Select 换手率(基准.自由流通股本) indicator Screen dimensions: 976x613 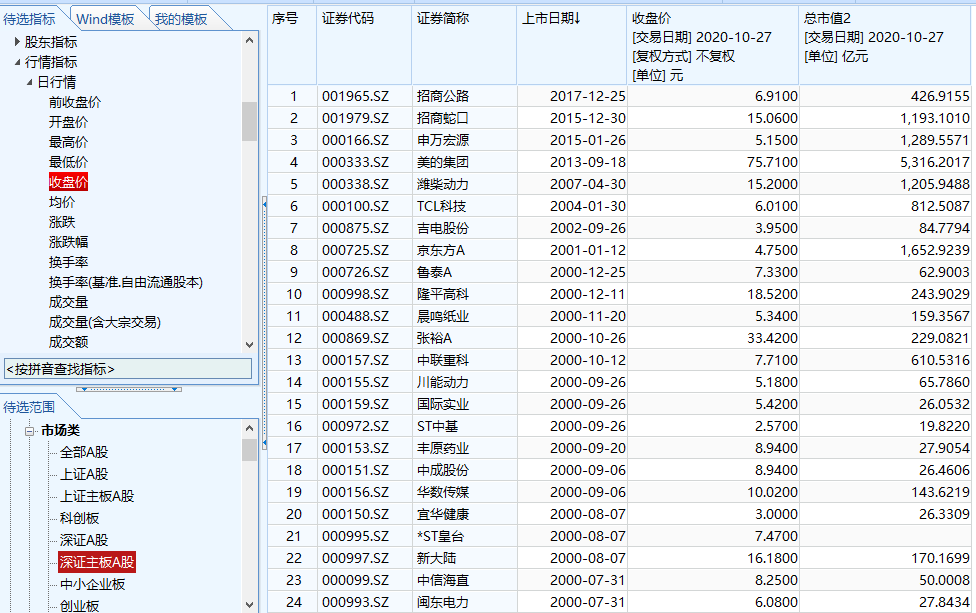(126, 282)
